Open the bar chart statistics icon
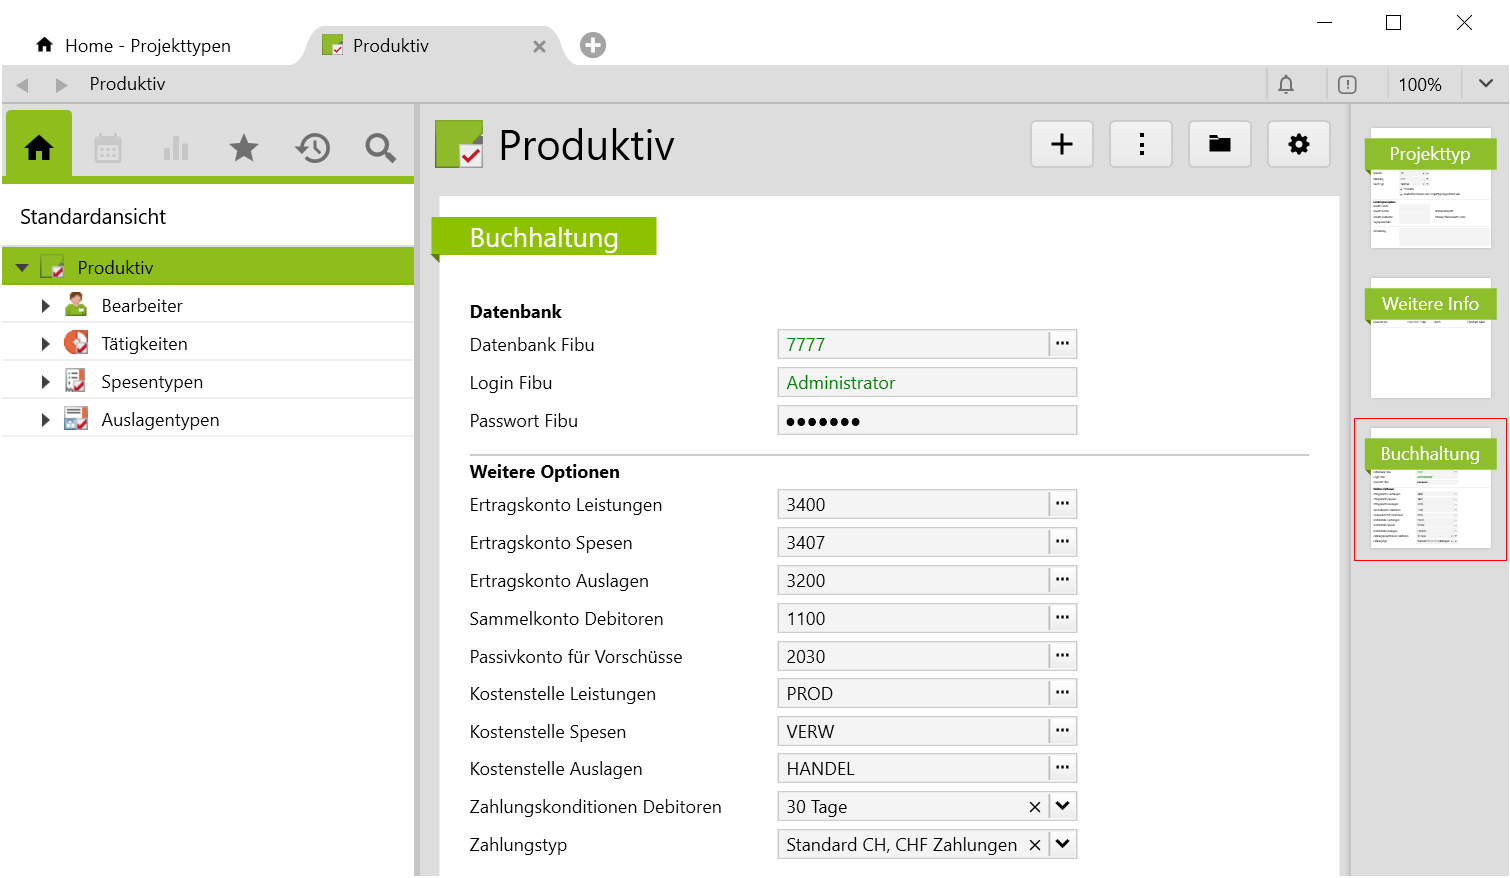The width and height of the screenshot is (1510, 878). tap(176, 149)
